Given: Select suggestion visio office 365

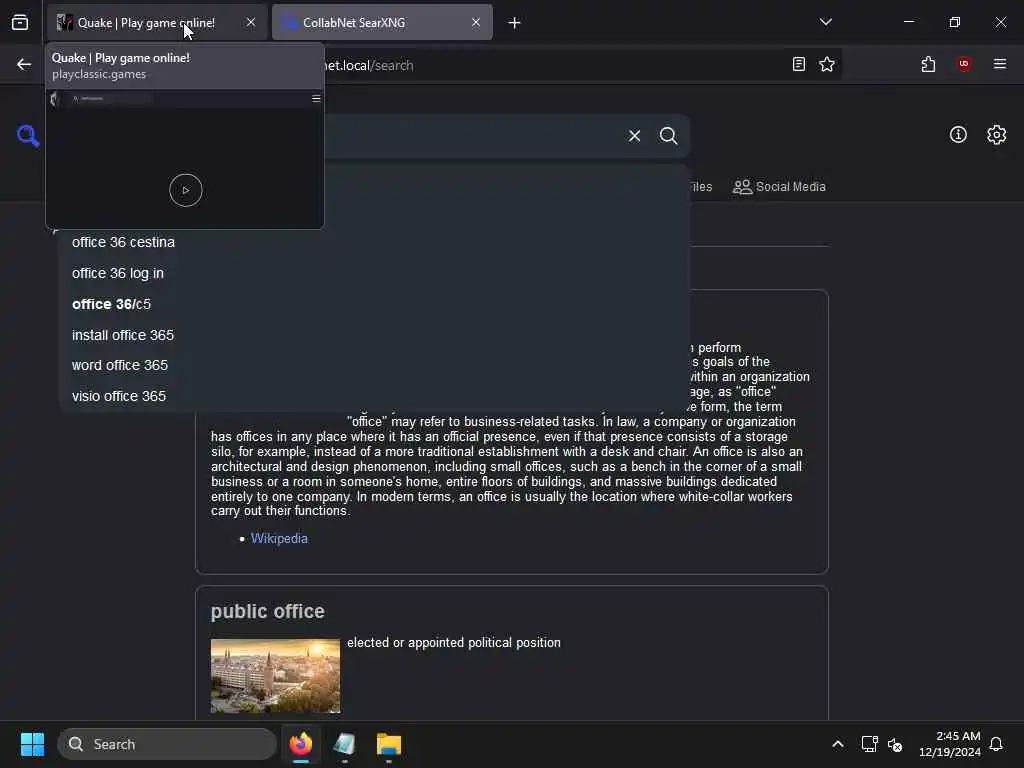Looking at the screenshot, I should pyautogui.click(x=374, y=396).
